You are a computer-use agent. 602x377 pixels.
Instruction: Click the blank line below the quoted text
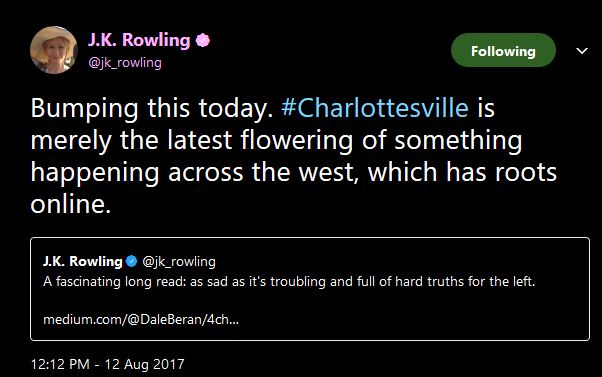(309, 301)
